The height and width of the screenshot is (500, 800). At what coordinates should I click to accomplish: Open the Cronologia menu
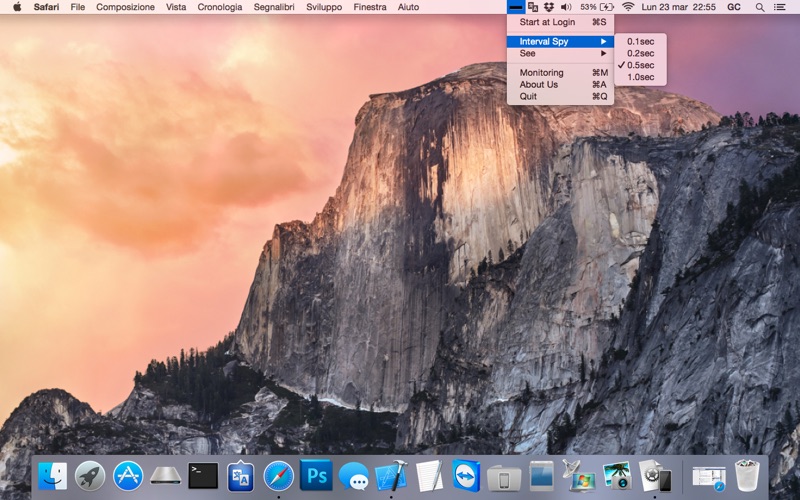[220, 7]
